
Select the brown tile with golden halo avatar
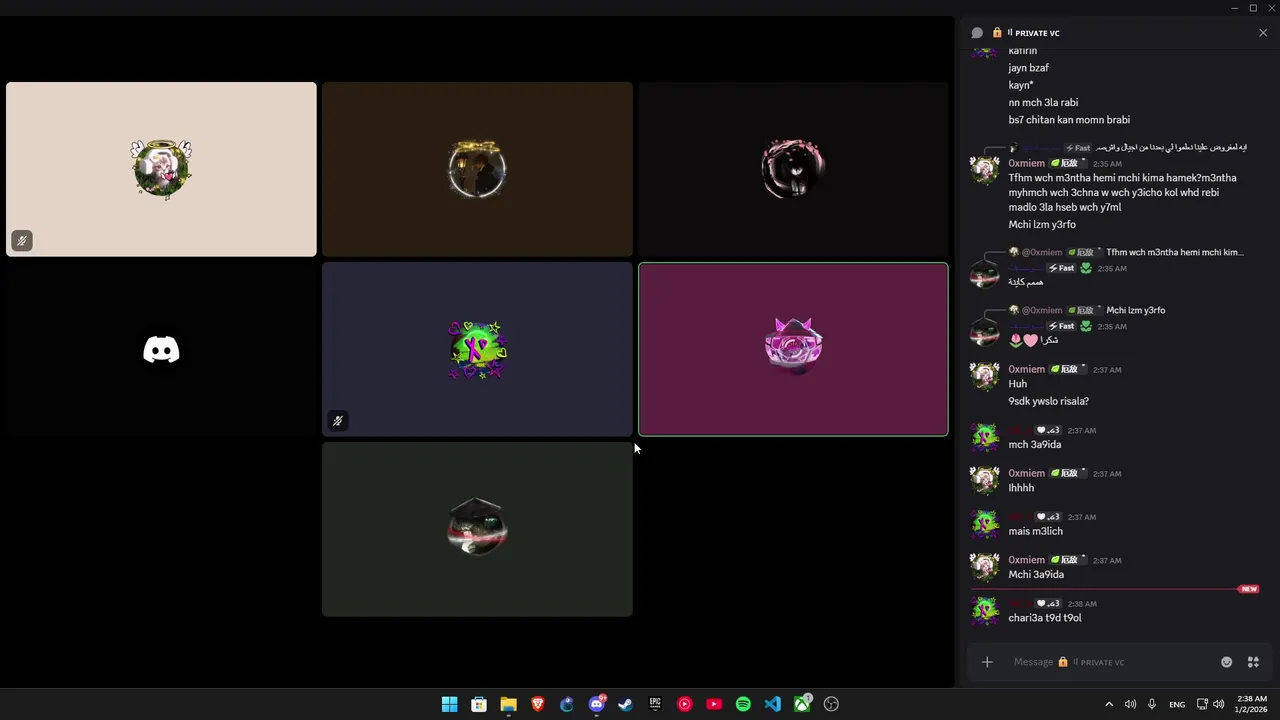[x=477, y=169]
